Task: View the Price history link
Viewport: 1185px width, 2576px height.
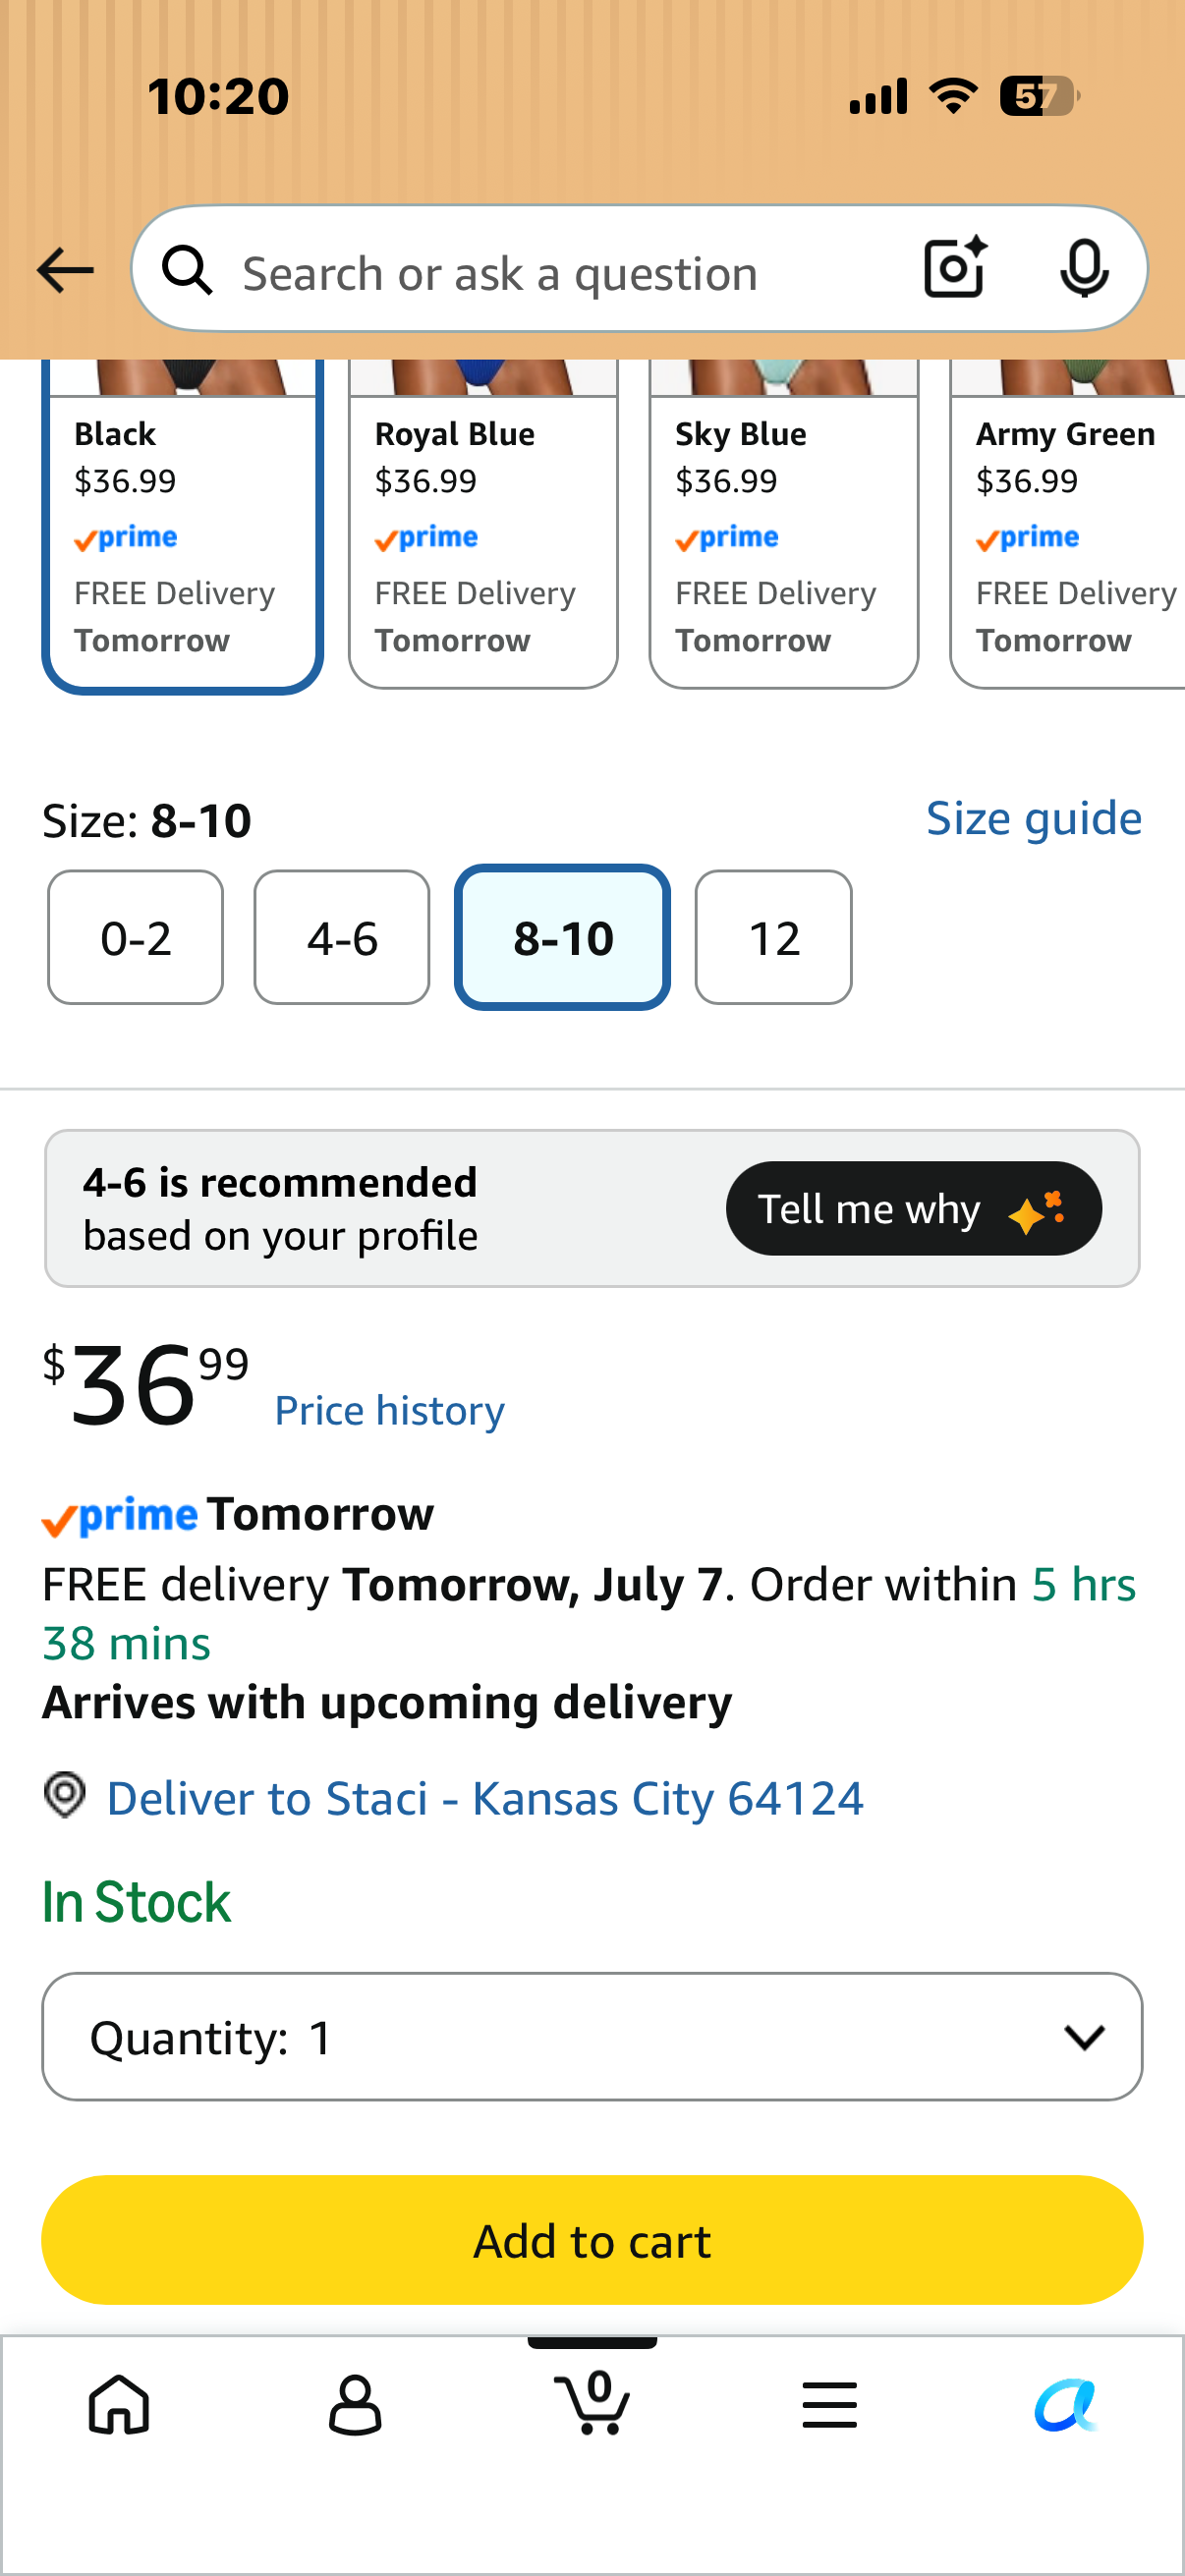Action: click(x=390, y=1410)
